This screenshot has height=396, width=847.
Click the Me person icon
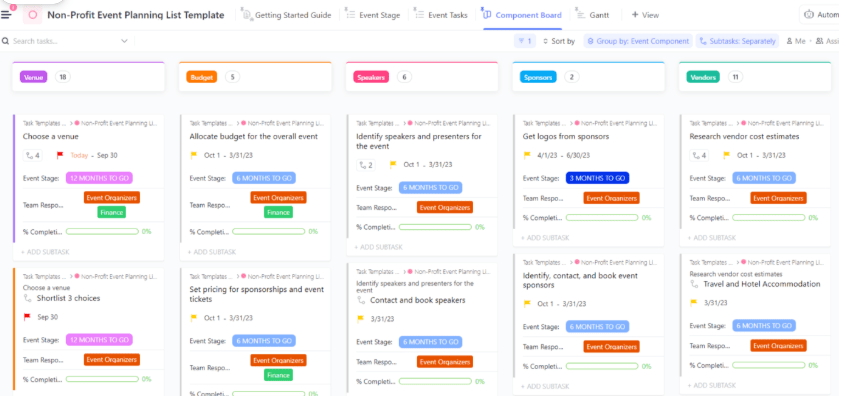click(789, 41)
